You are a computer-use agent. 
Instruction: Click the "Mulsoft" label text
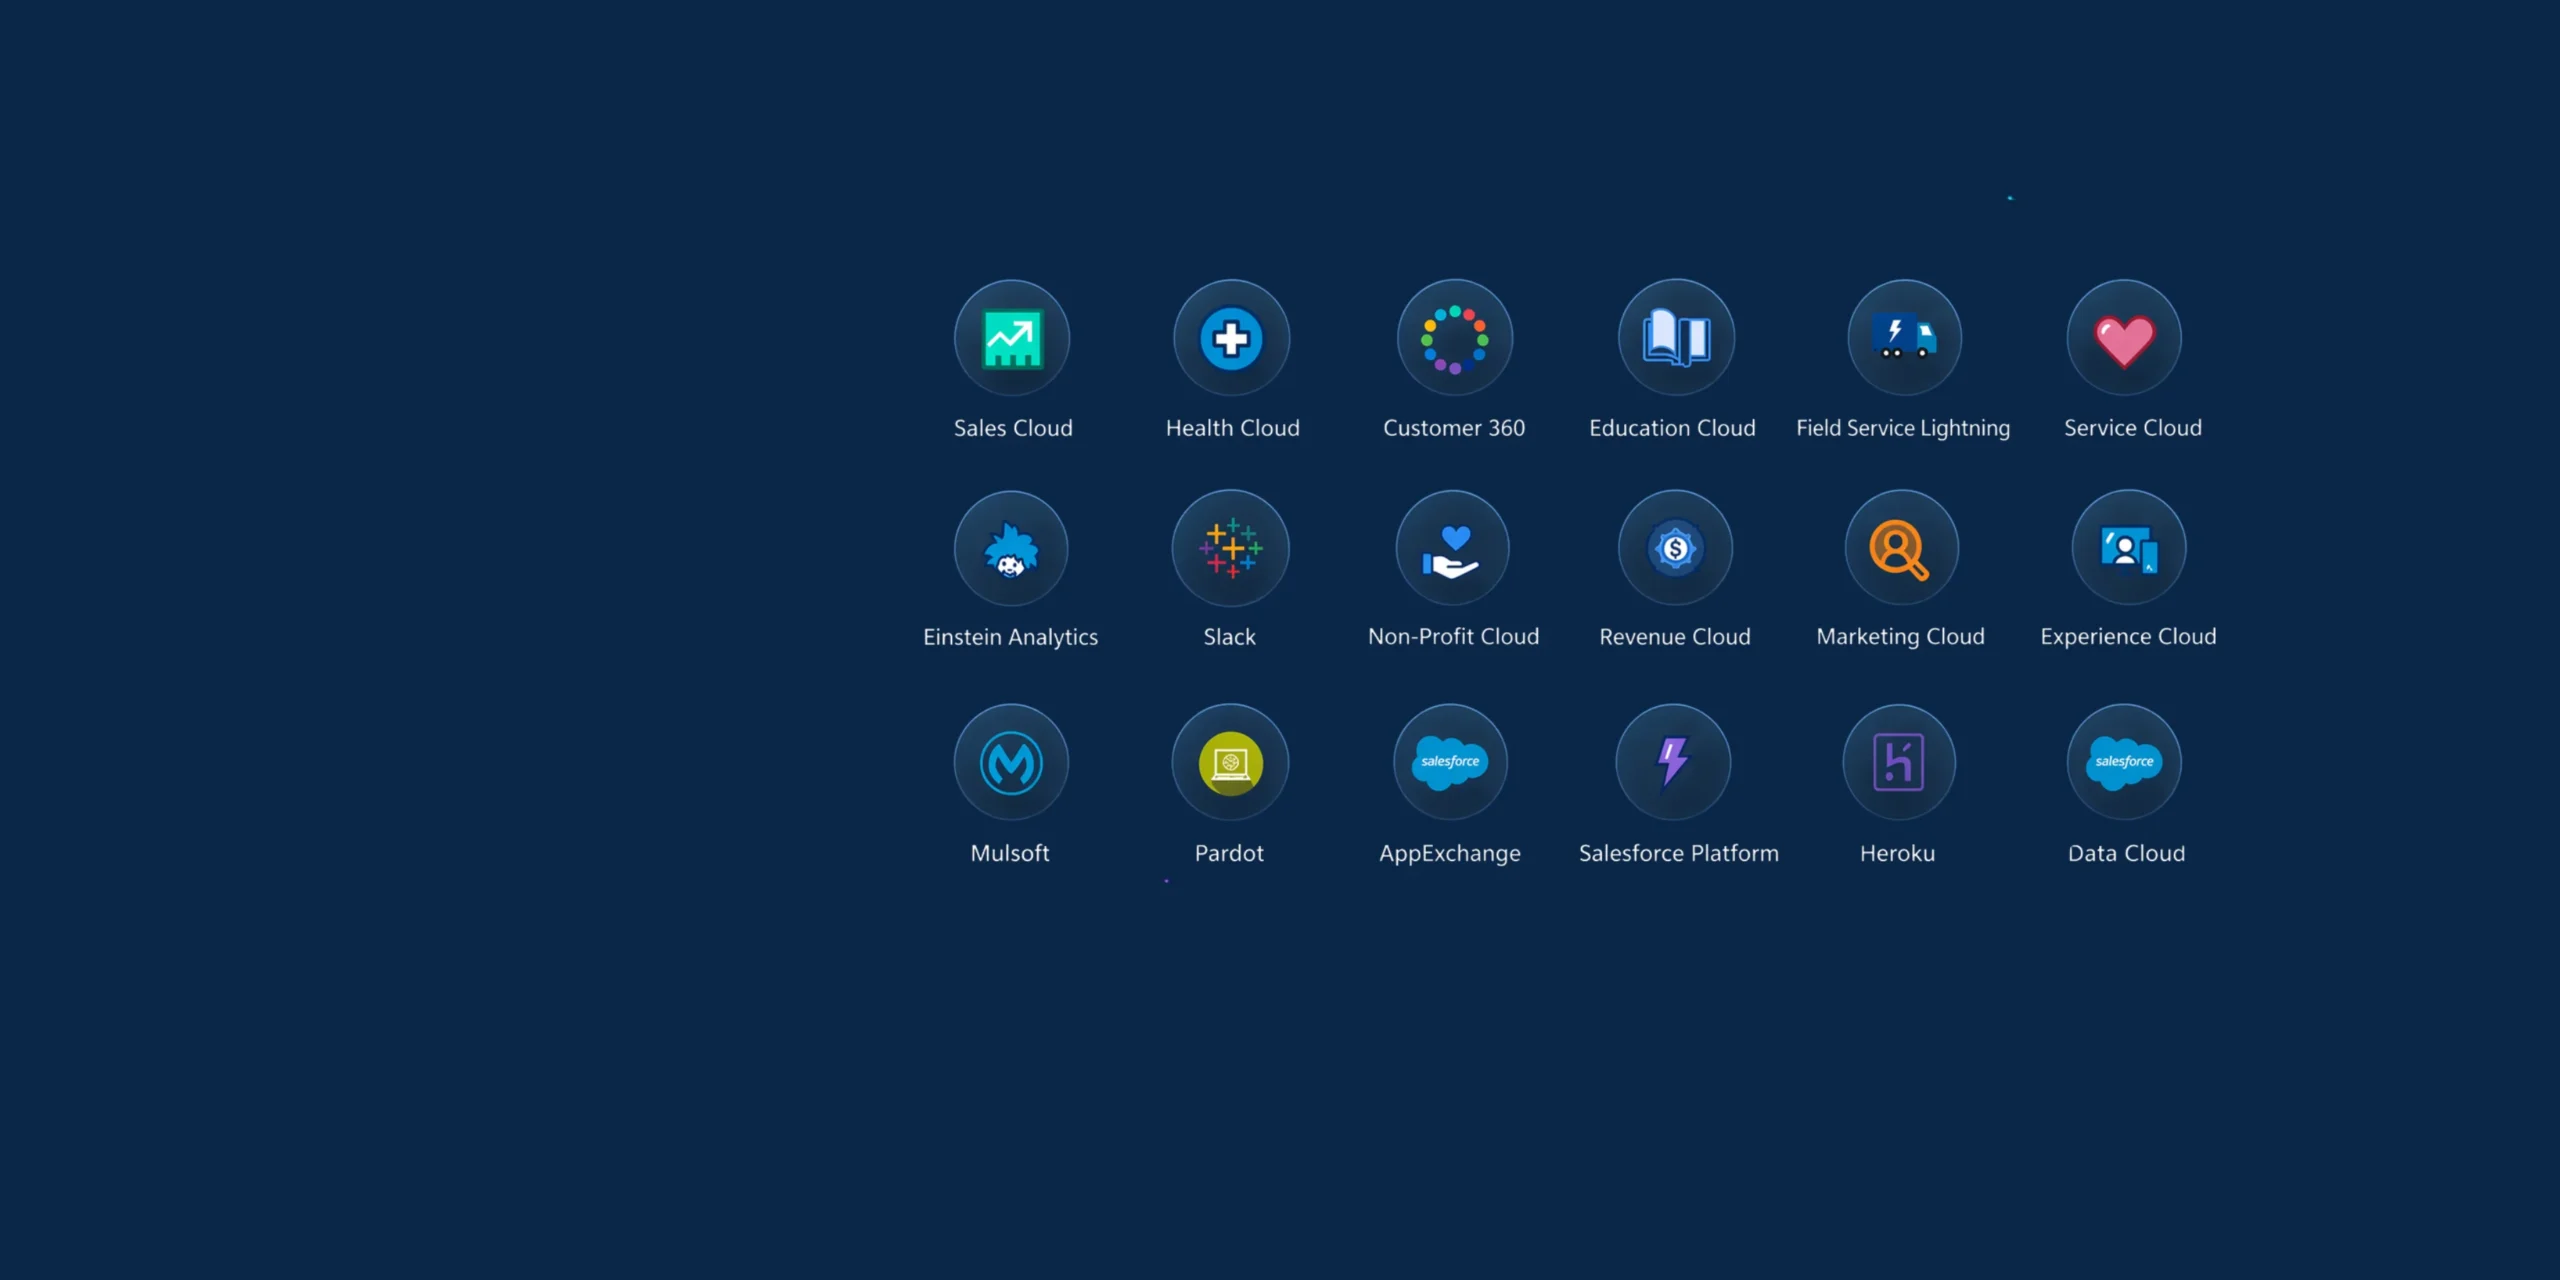coord(1010,853)
